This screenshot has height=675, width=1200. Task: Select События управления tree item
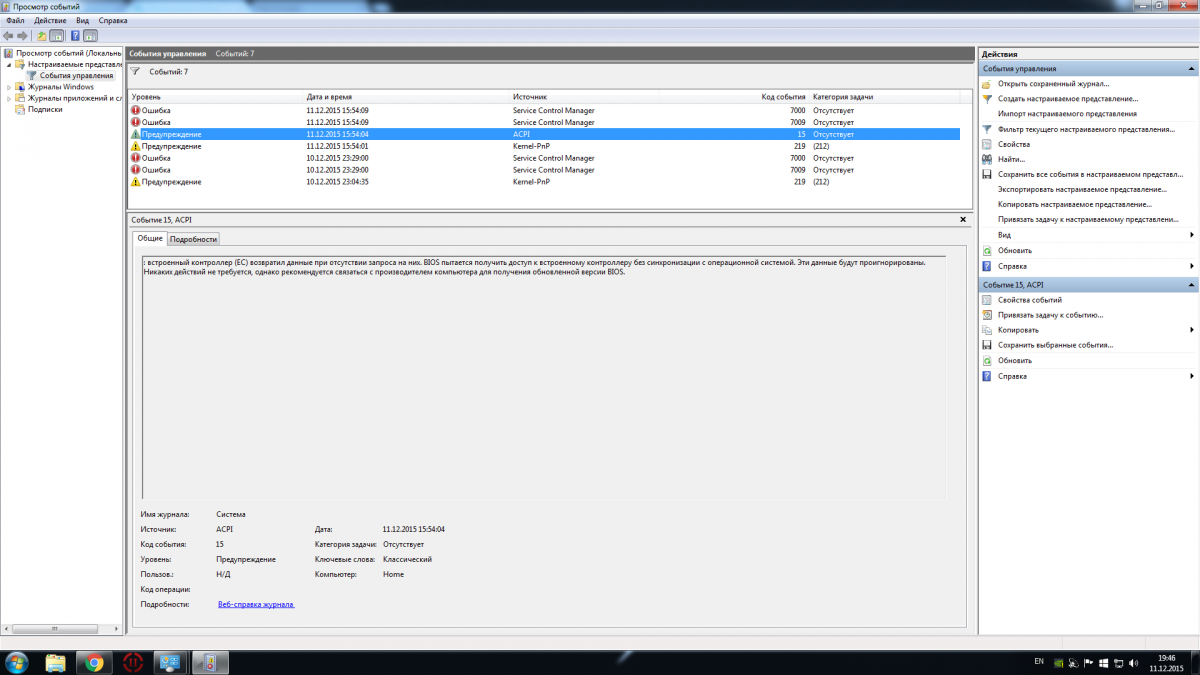point(76,75)
